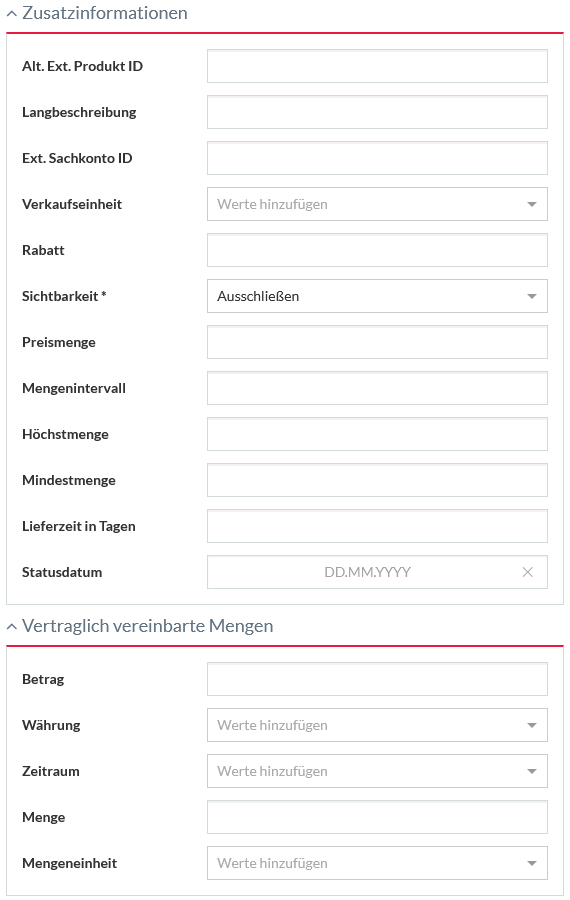This screenshot has width=570, height=900.
Task: Clear the Statusdatum date with X icon
Action: [x=528, y=572]
